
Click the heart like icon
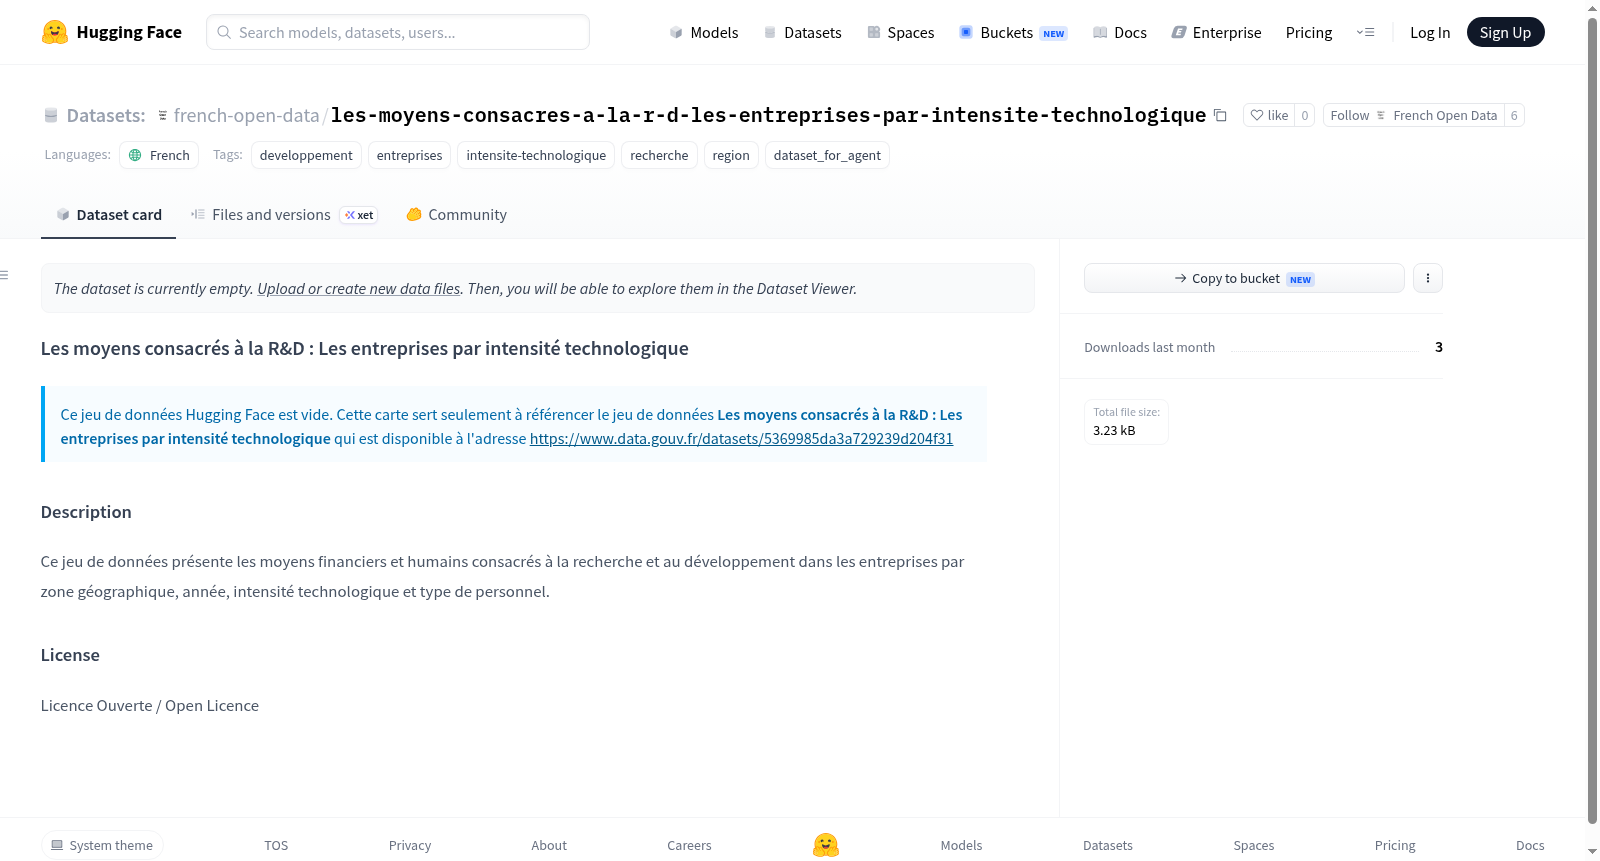(x=1257, y=115)
